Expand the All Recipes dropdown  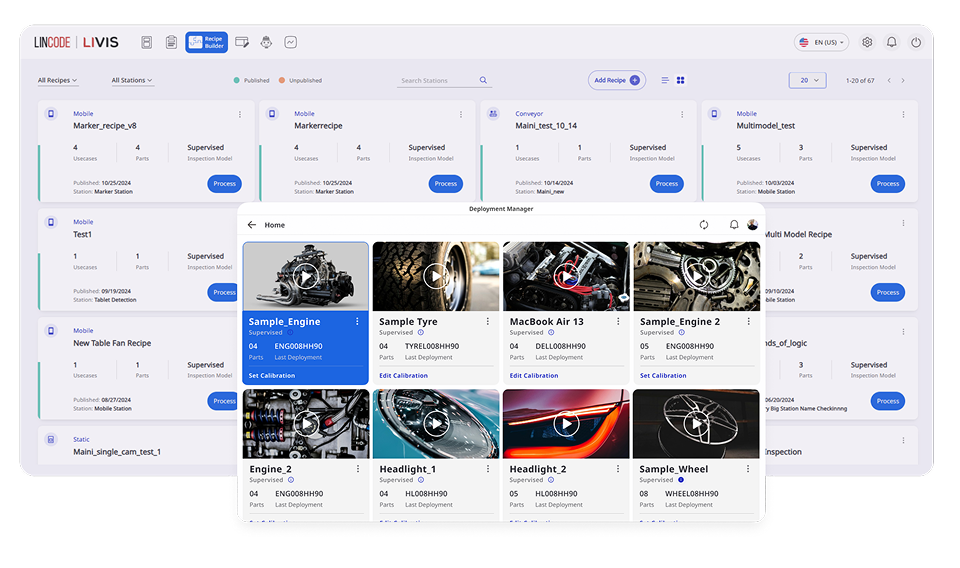(x=57, y=80)
